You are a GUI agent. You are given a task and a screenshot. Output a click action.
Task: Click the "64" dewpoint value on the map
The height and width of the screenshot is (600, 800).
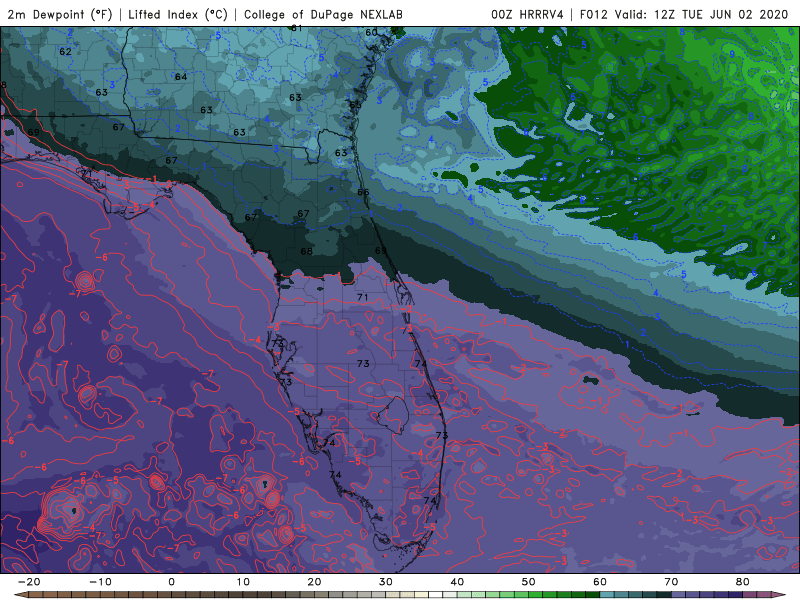point(181,77)
